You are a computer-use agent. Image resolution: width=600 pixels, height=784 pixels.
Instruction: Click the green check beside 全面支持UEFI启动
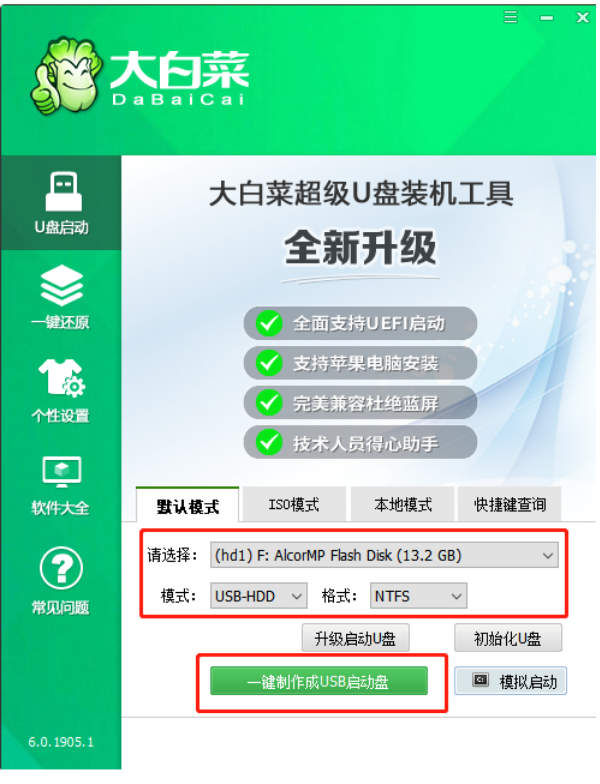pyautogui.click(x=269, y=323)
